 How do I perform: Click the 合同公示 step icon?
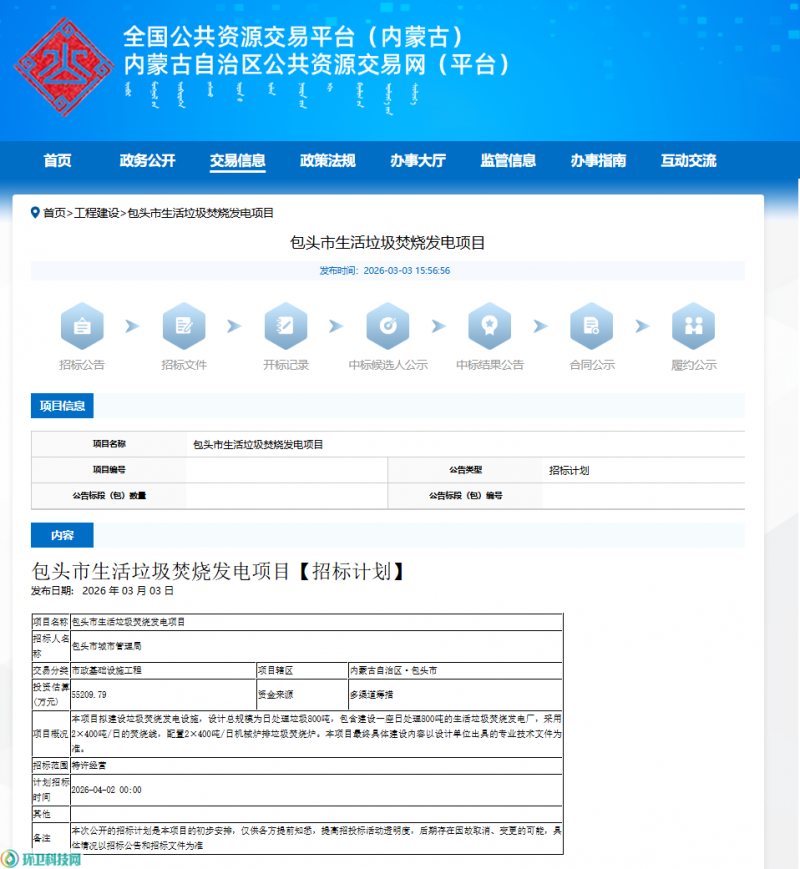pos(592,325)
